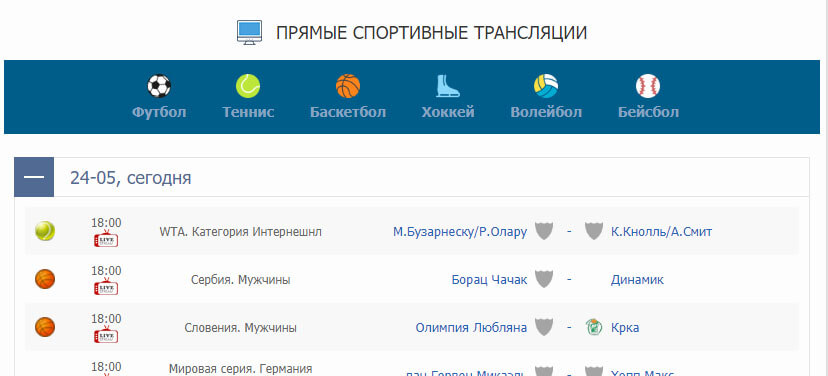
Task: Open the Баскетбол category
Action: click(x=348, y=112)
